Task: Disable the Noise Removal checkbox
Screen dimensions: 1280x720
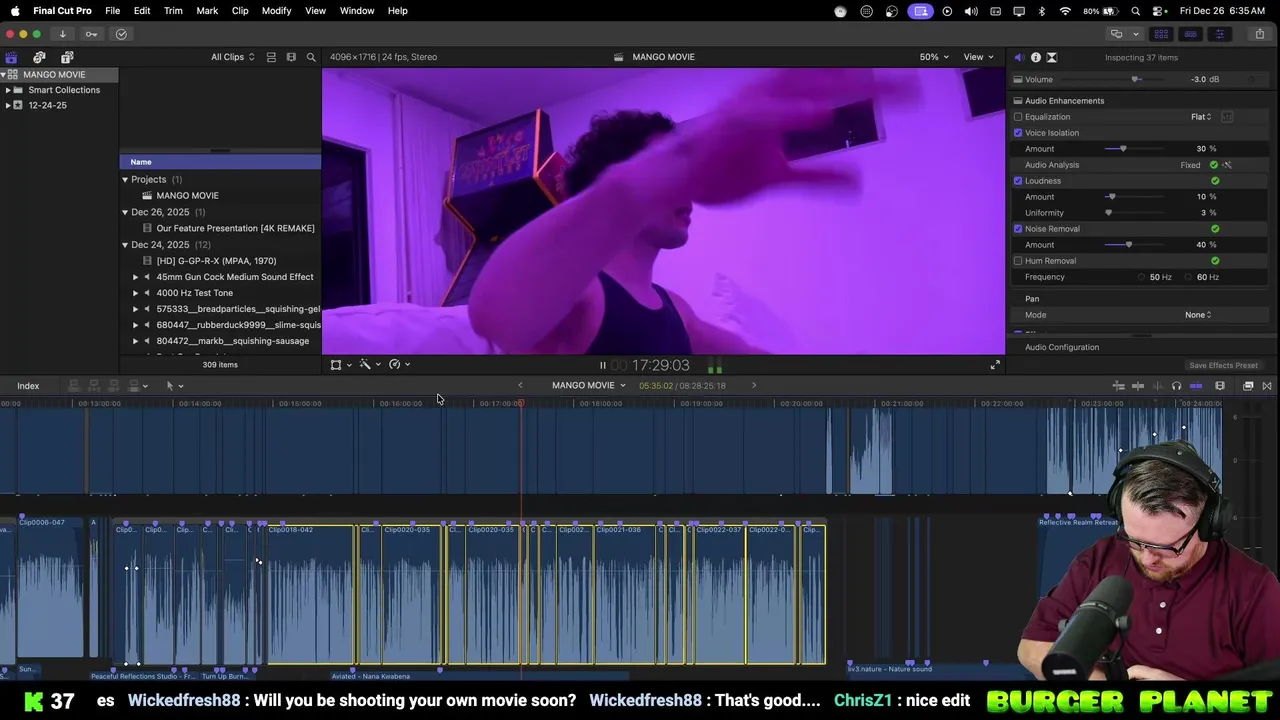Action: (1018, 229)
